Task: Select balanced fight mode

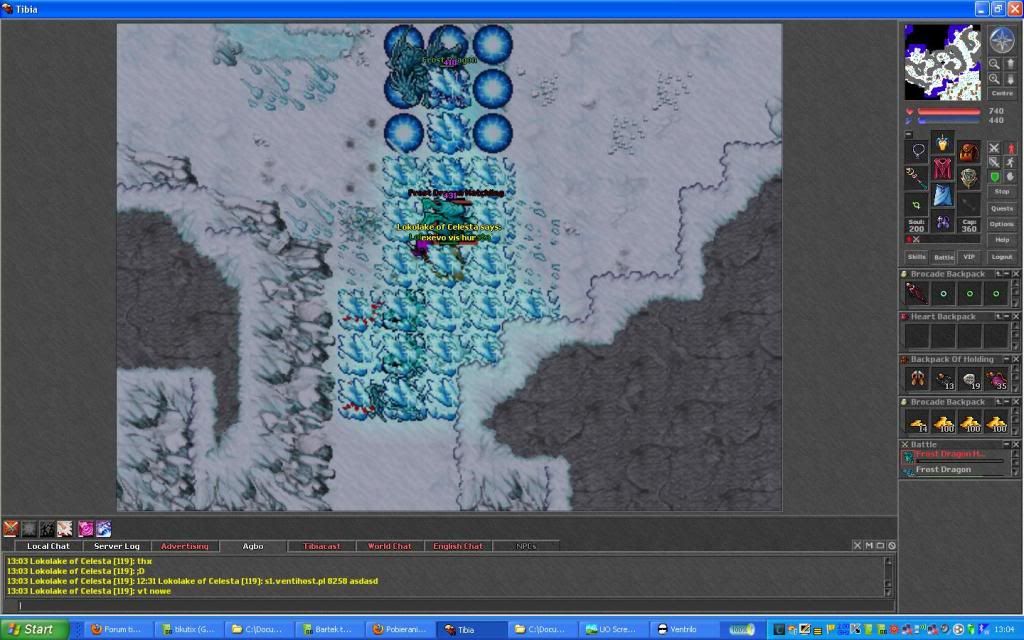Action: click(x=994, y=163)
